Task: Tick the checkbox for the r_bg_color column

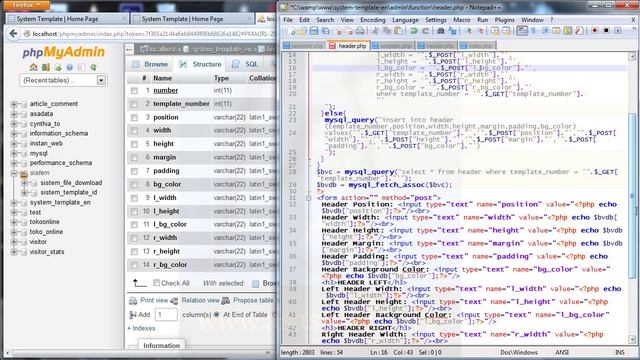Action: 134,265
